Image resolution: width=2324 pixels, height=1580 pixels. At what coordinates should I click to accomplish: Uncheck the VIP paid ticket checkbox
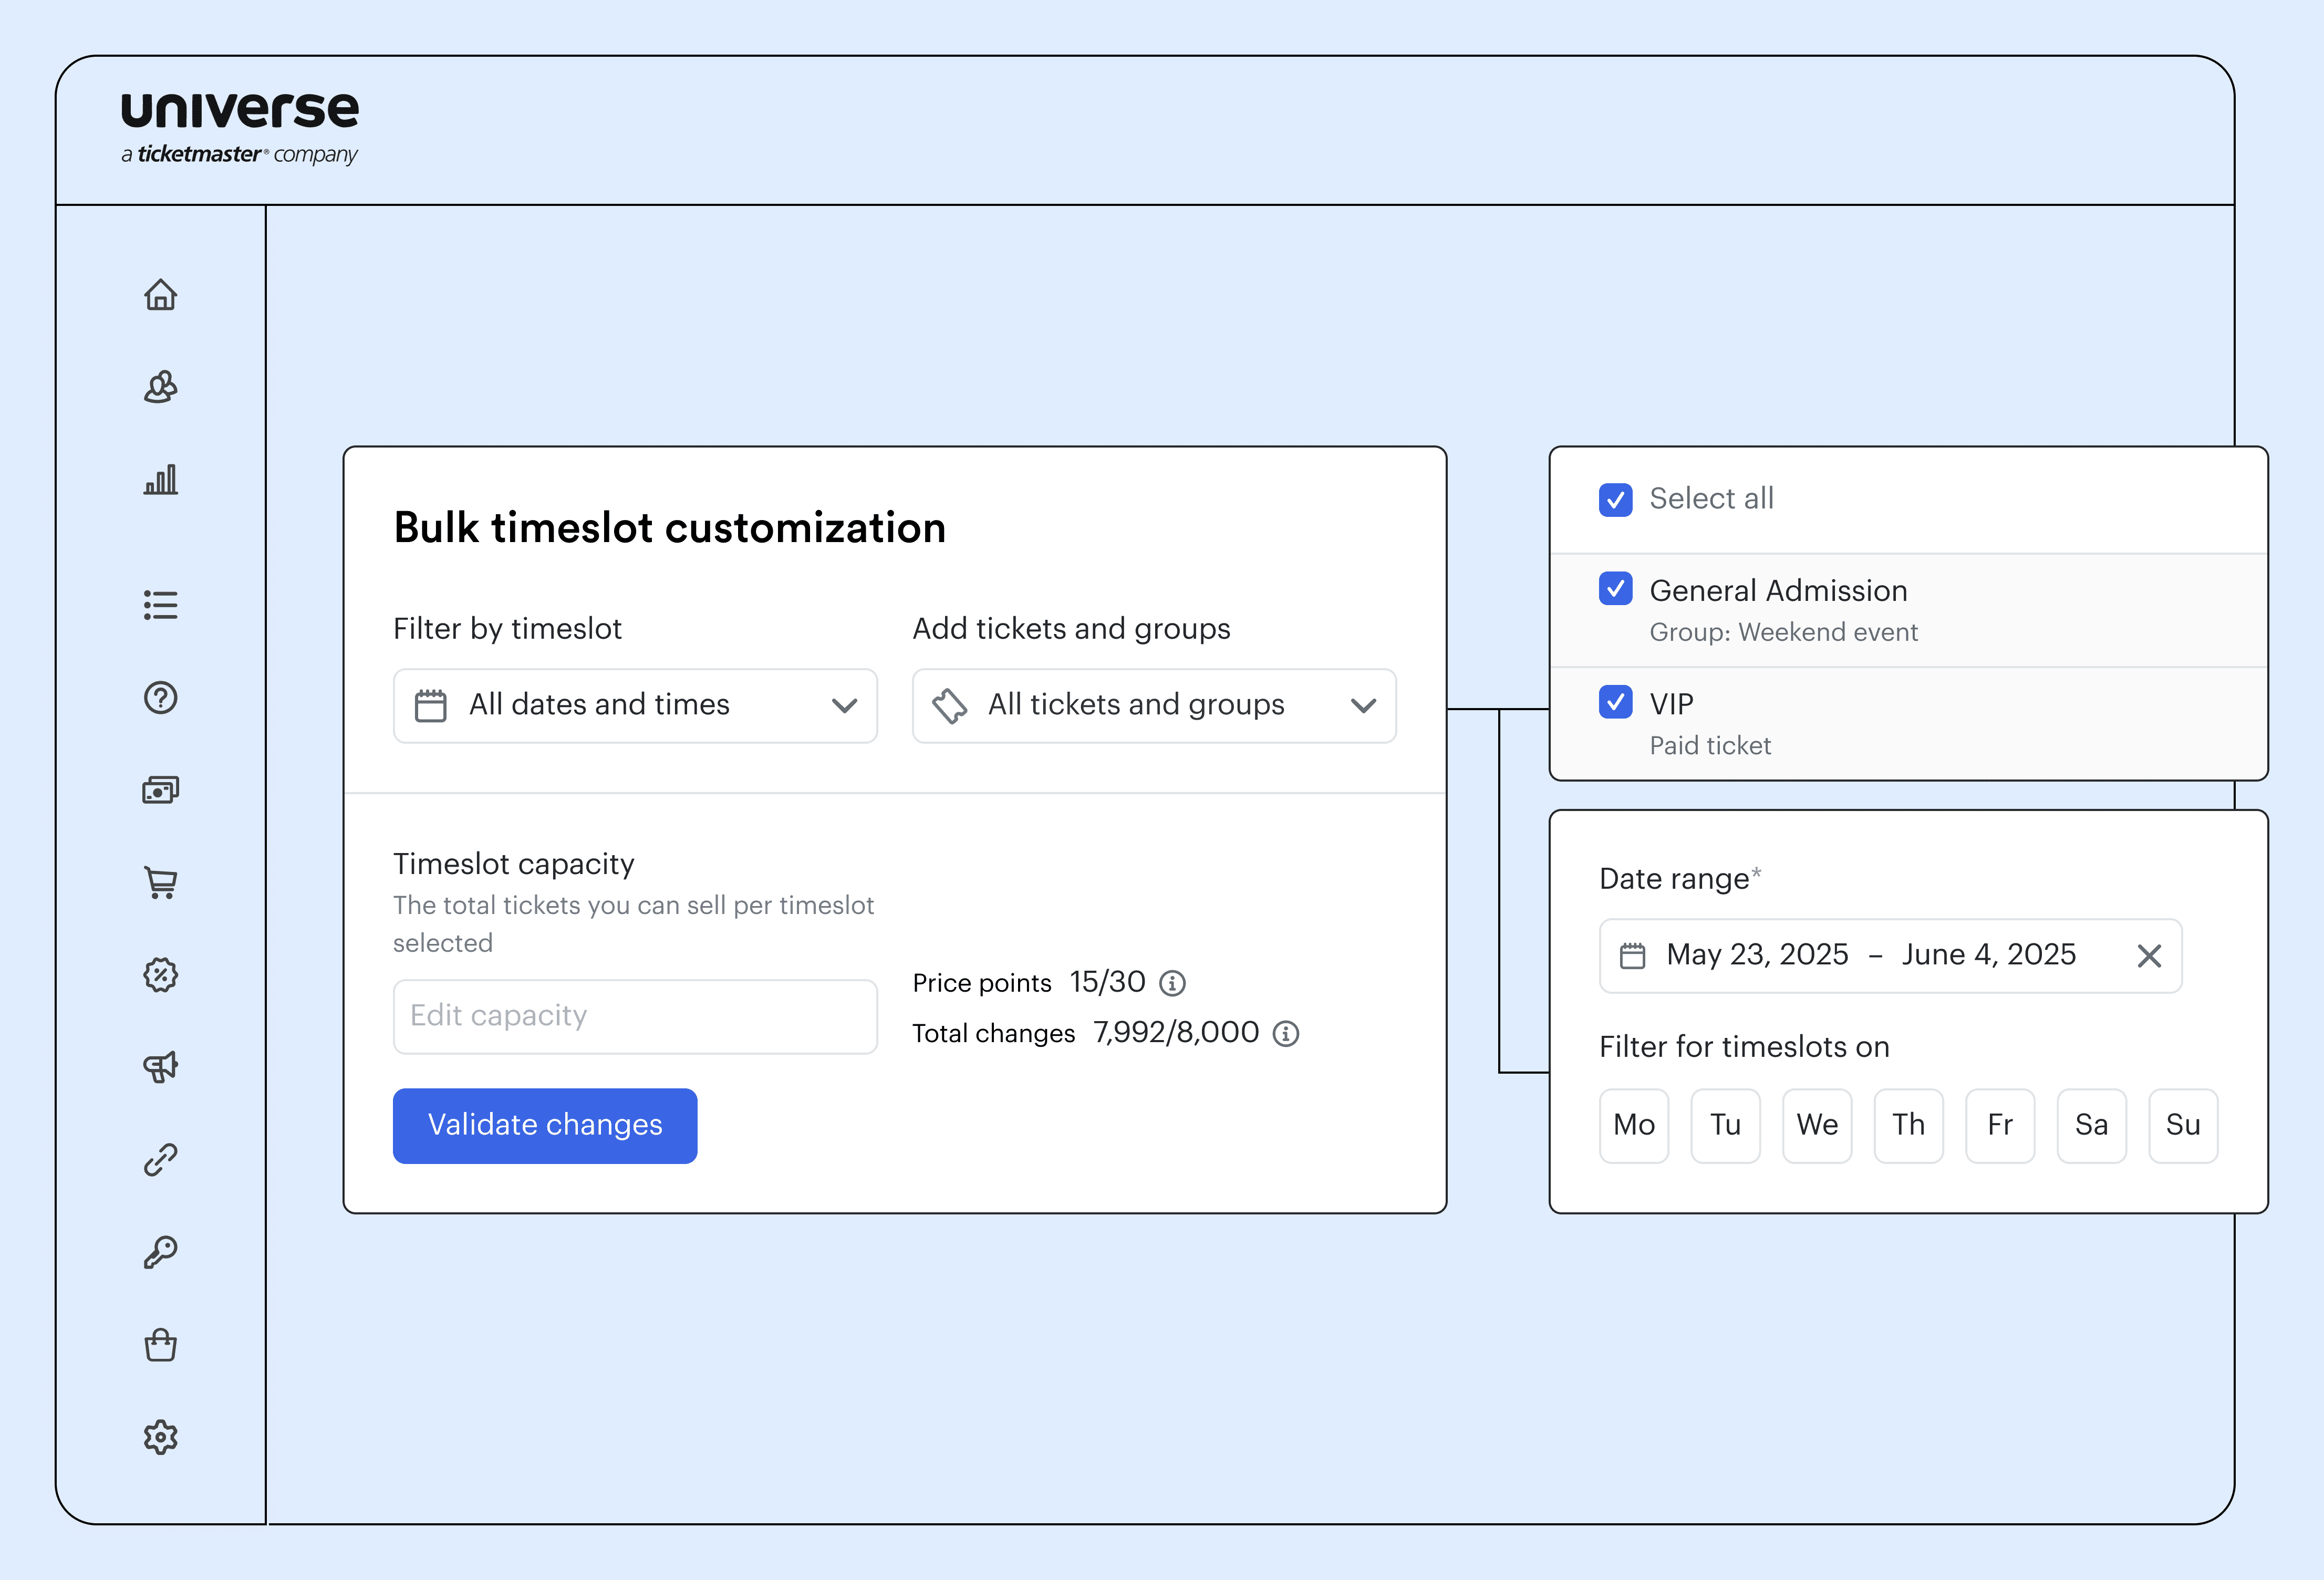tap(1615, 702)
